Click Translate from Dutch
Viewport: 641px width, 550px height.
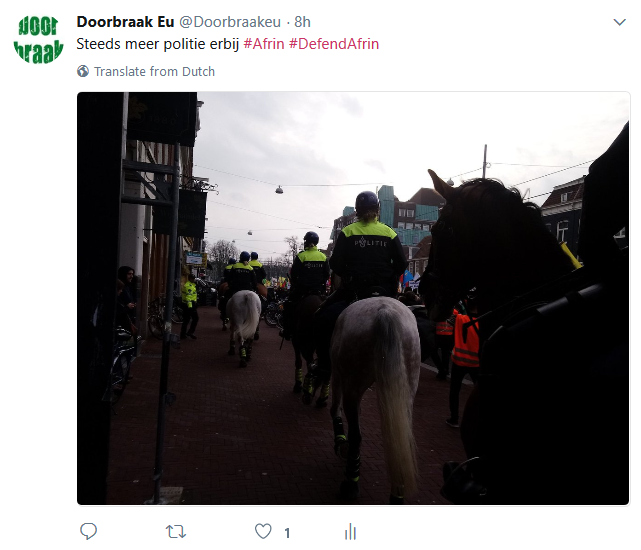tap(154, 72)
